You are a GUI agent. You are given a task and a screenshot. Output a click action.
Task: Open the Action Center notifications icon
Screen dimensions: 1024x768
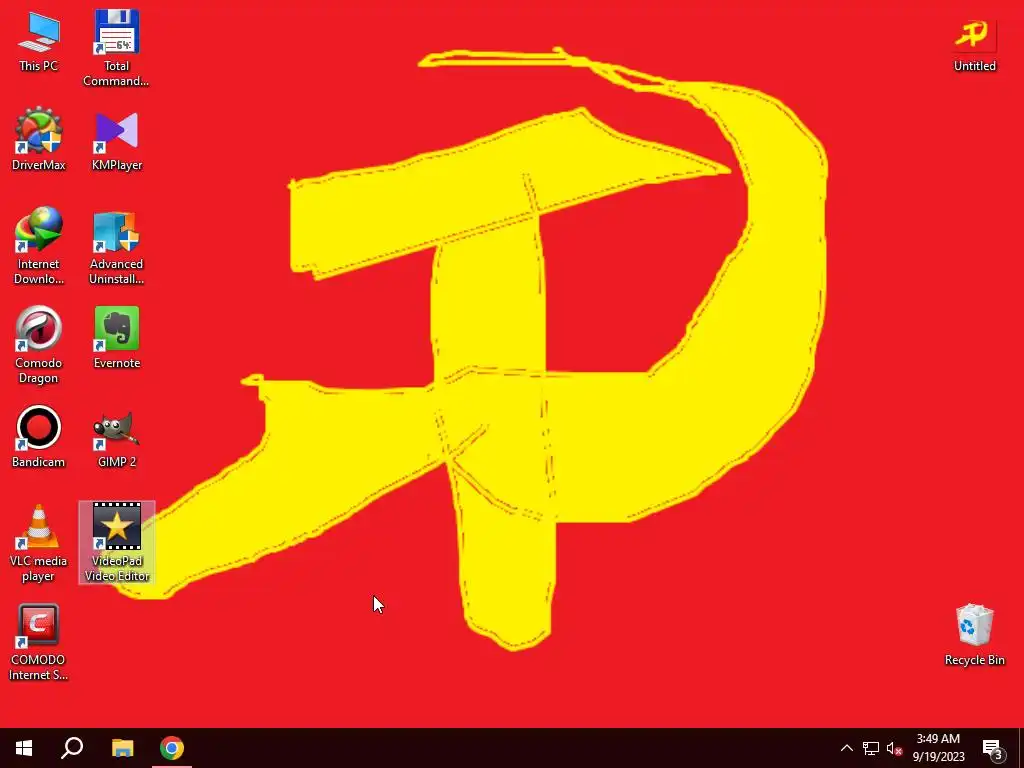pyautogui.click(x=993, y=748)
